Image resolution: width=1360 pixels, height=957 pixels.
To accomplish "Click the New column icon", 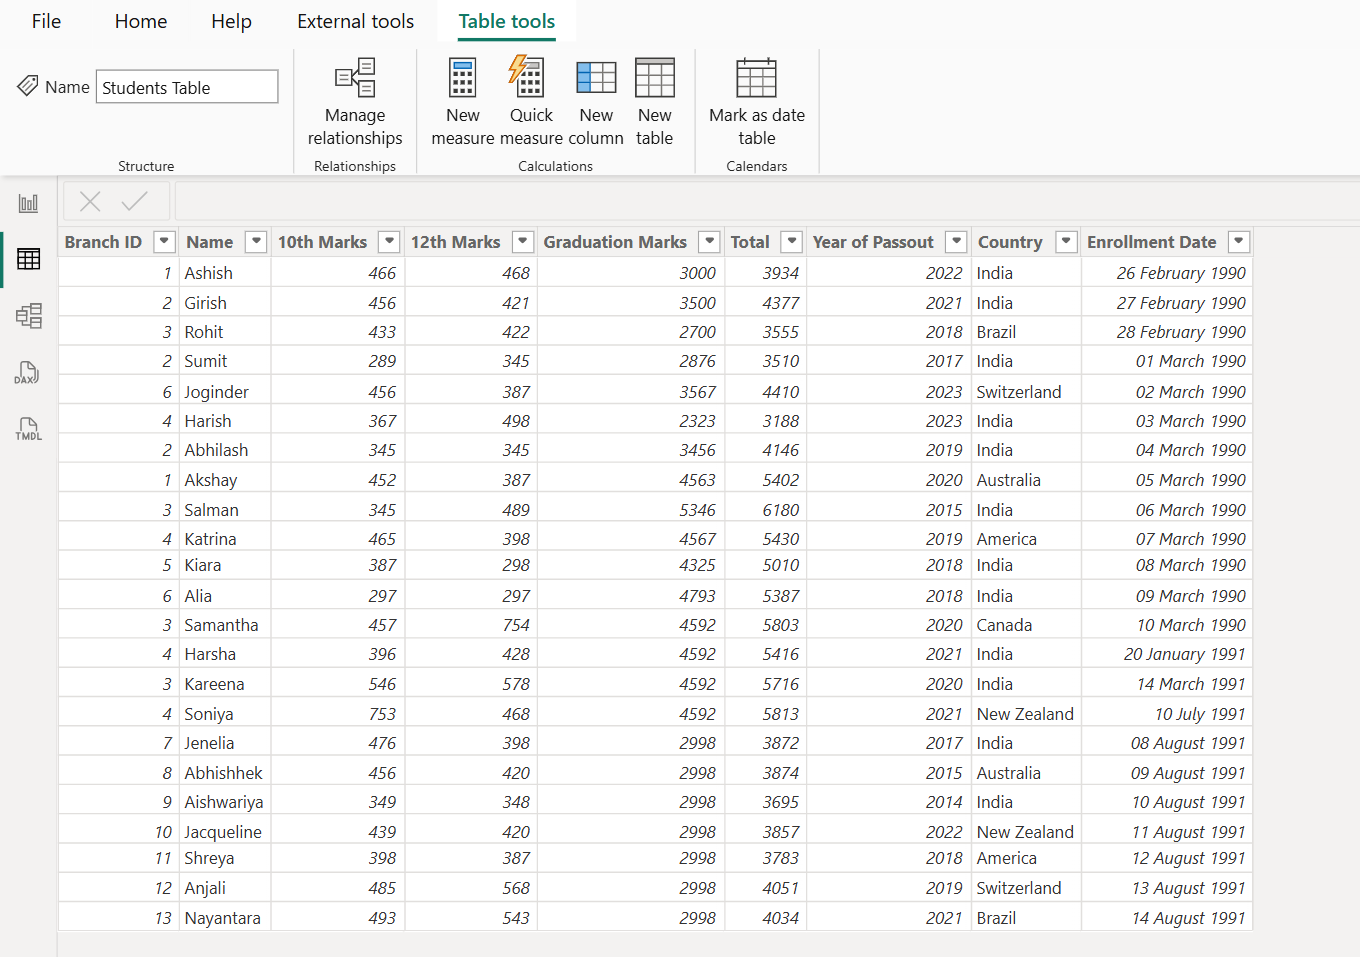I will 596,97.
